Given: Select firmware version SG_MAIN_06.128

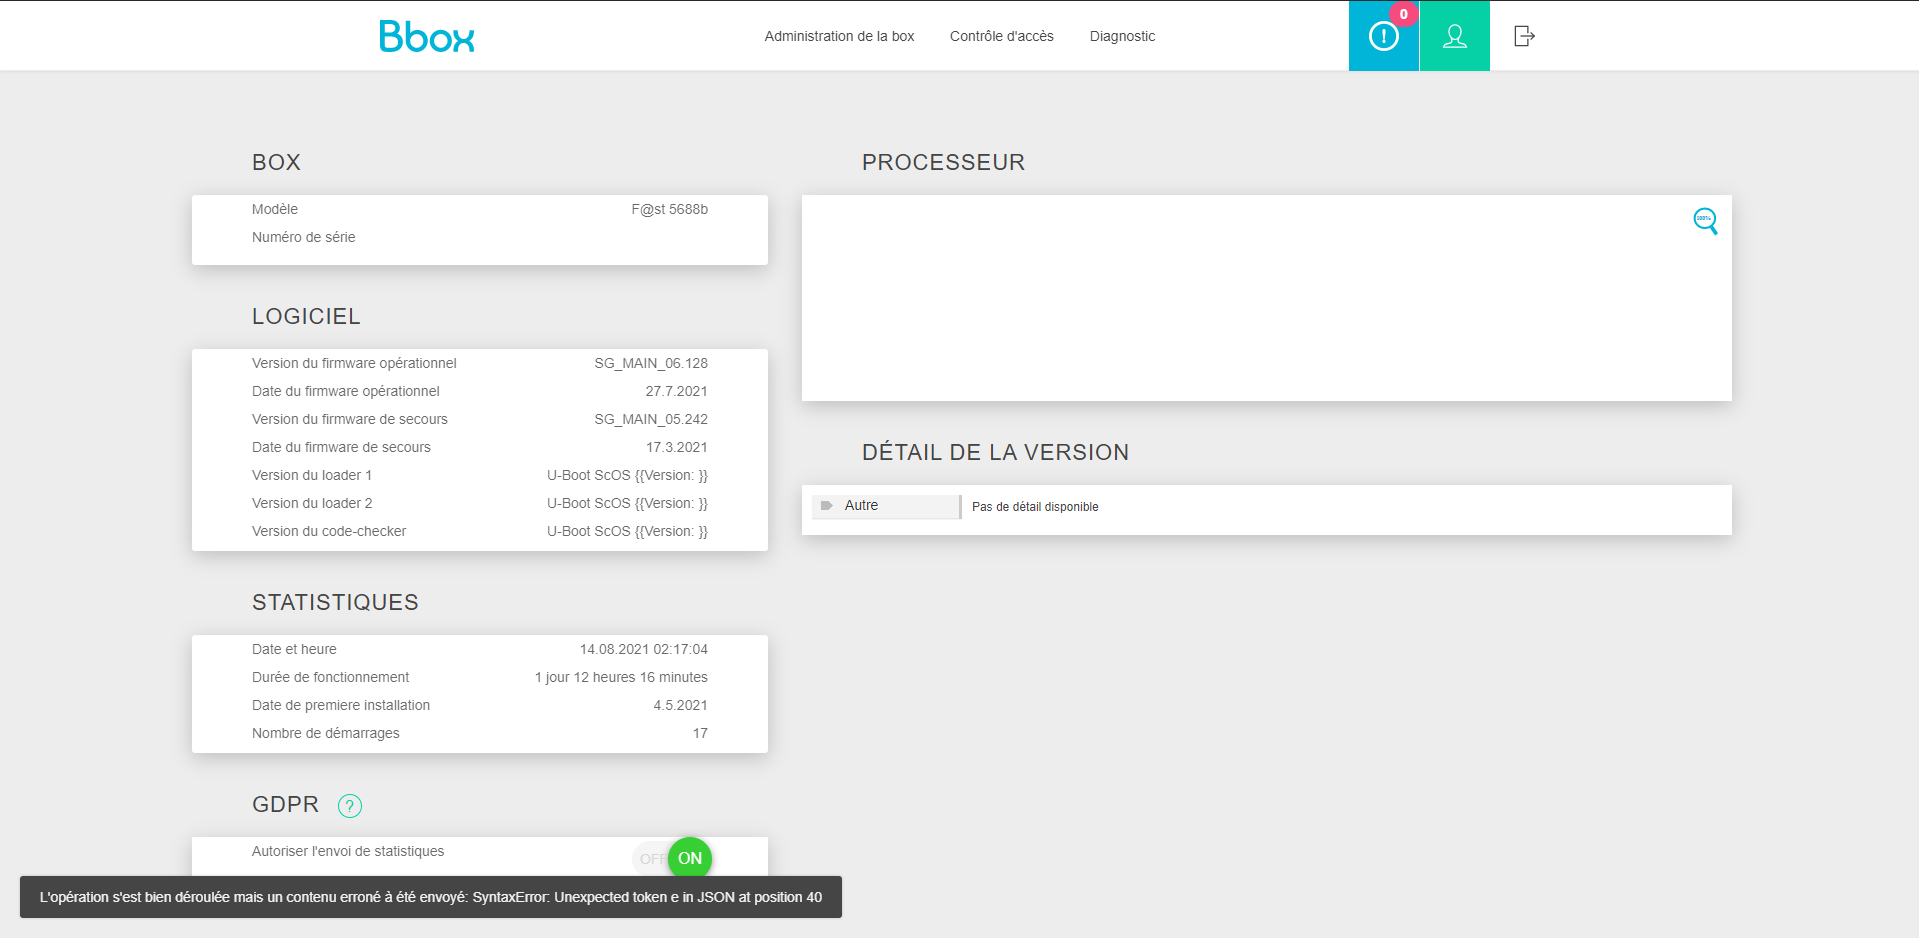Looking at the screenshot, I should [651, 363].
